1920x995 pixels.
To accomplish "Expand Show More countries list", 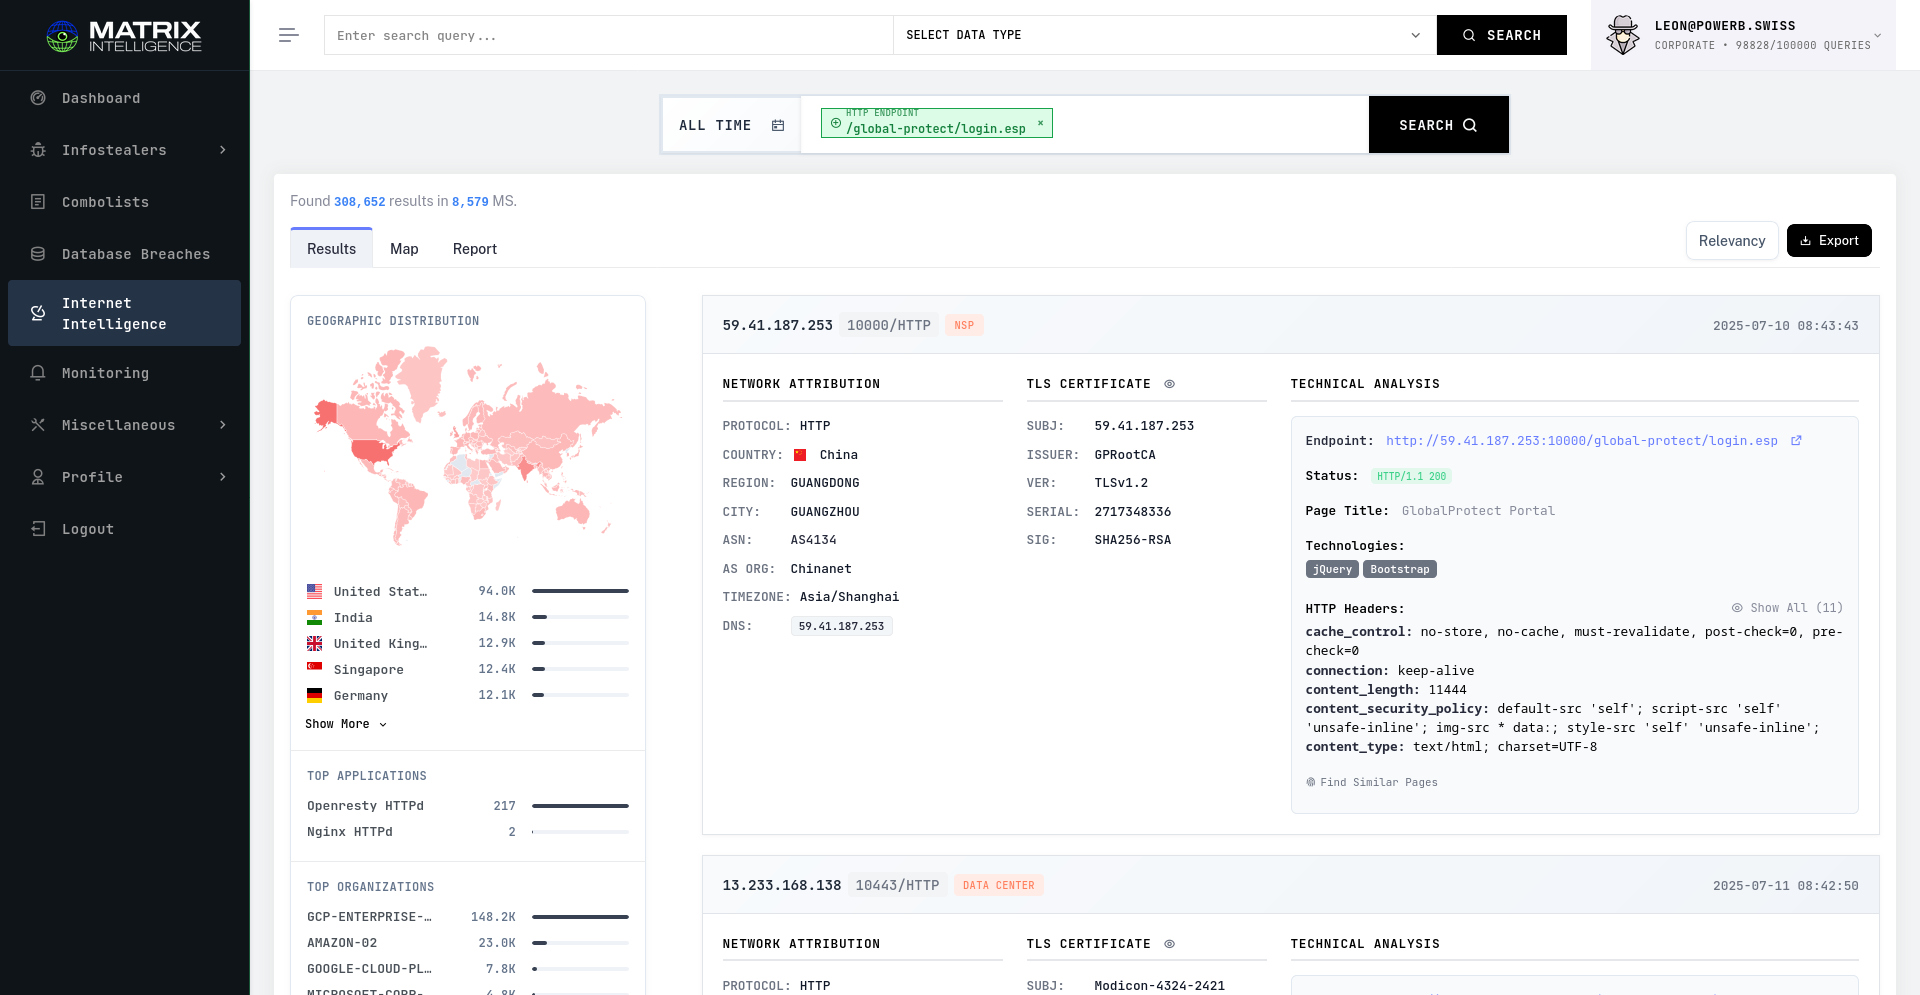I will [x=345, y=724].
